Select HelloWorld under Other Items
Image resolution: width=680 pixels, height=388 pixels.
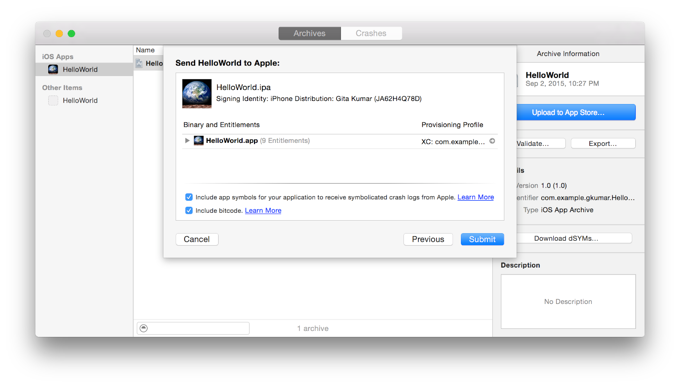84,101
